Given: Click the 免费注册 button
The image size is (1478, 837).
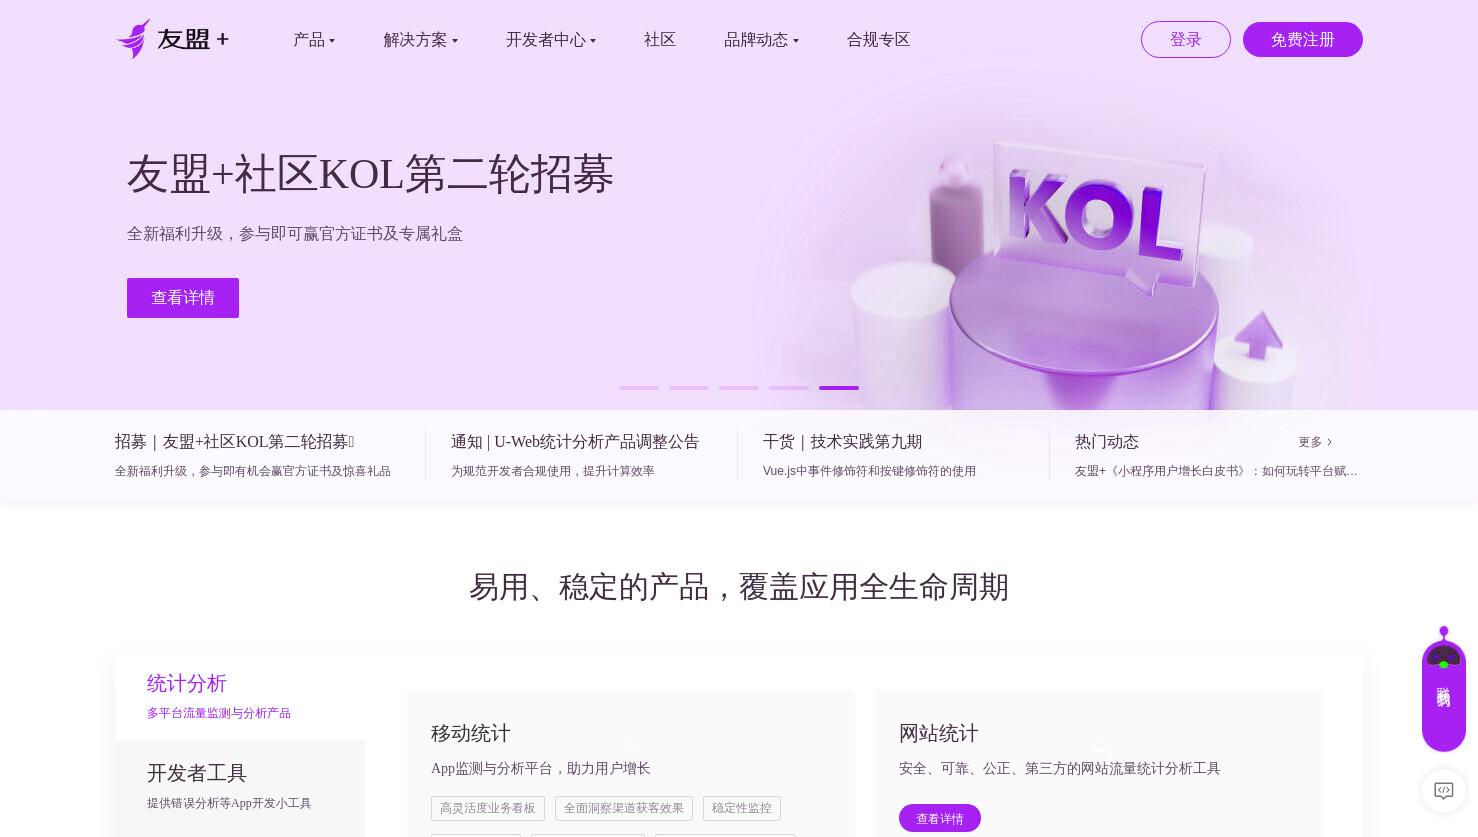Looking at the screenshot, I should (x=1303, y=40).
